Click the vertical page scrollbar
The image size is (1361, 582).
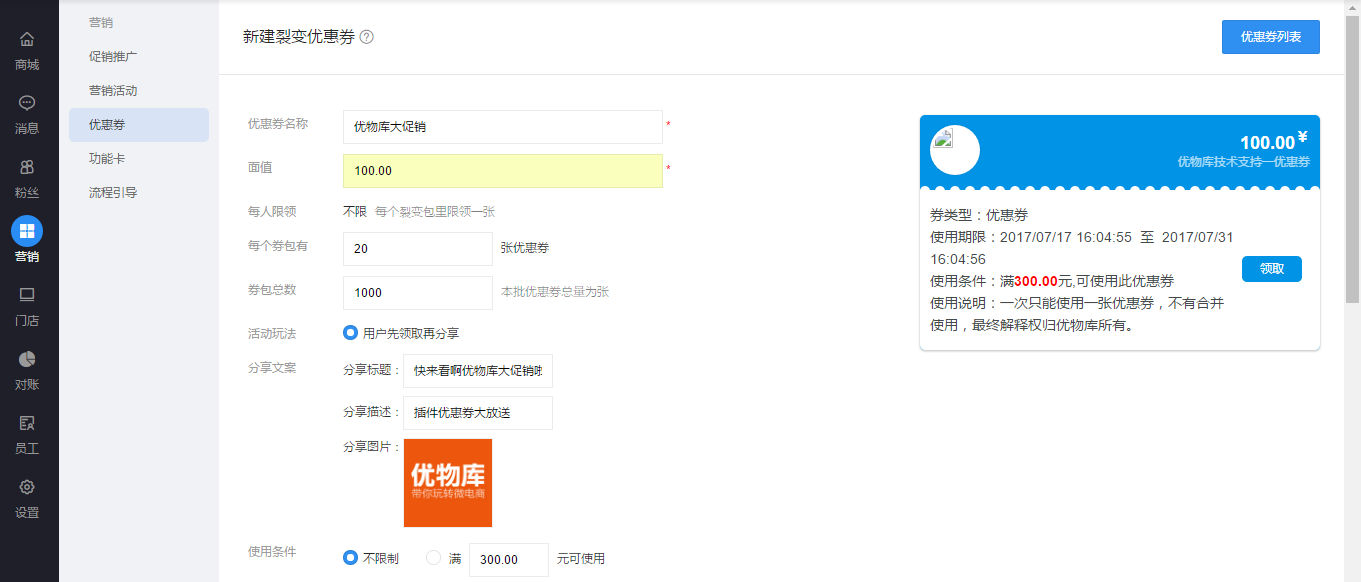point(1352,160)
